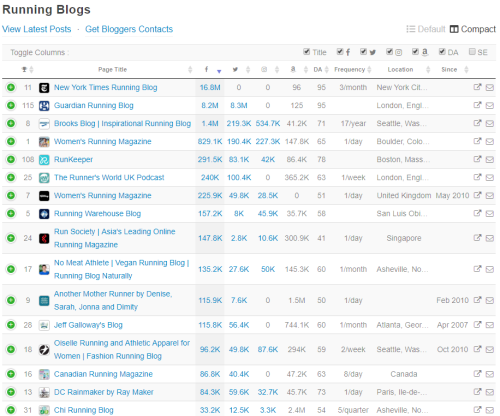Click email envelope icon for Runner's World UK Podcast

point(489,178)
